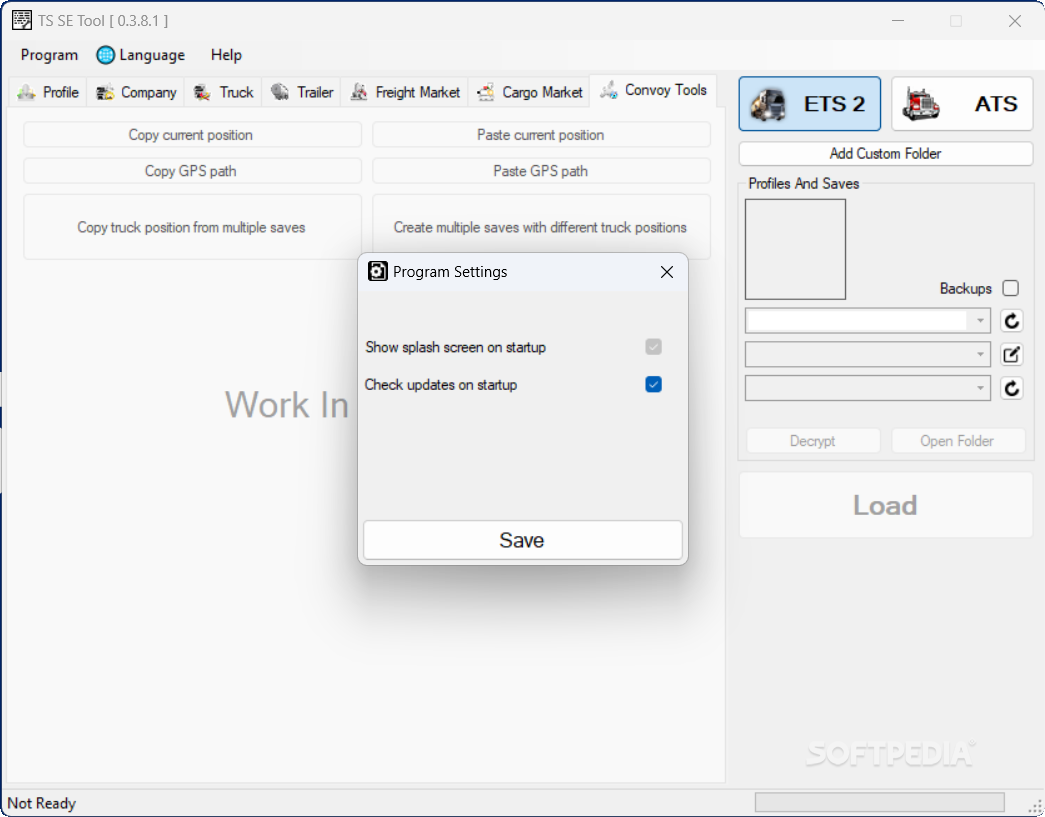Click Copy current position button

(192, 135)
